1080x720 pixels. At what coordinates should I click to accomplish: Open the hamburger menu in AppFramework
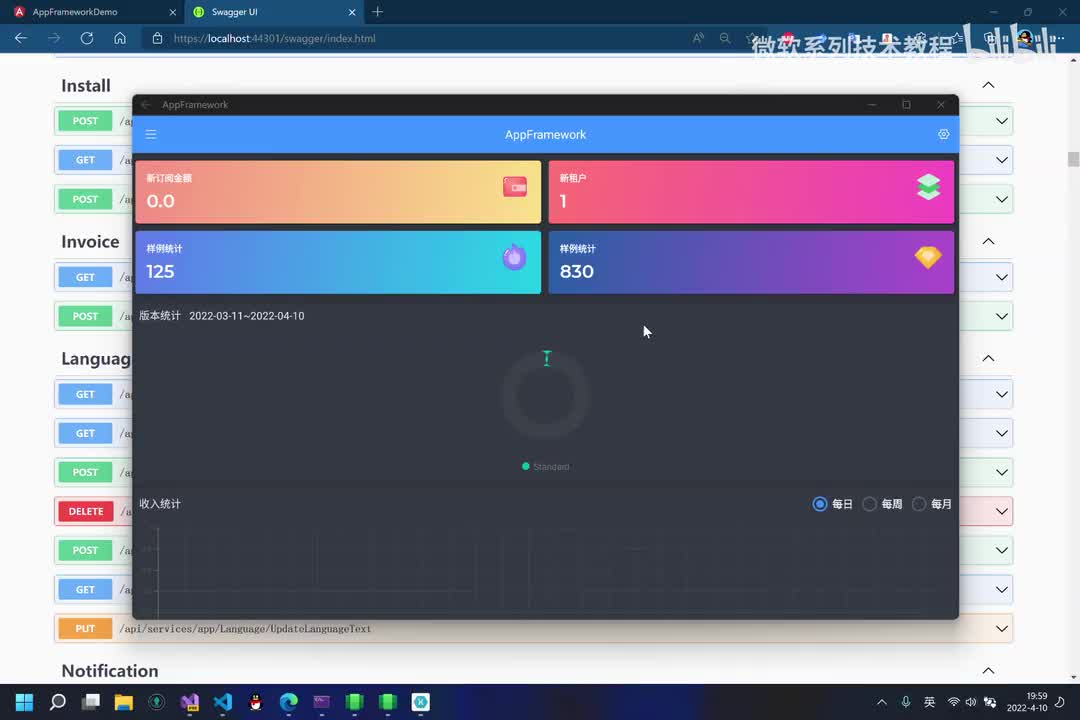151,135
